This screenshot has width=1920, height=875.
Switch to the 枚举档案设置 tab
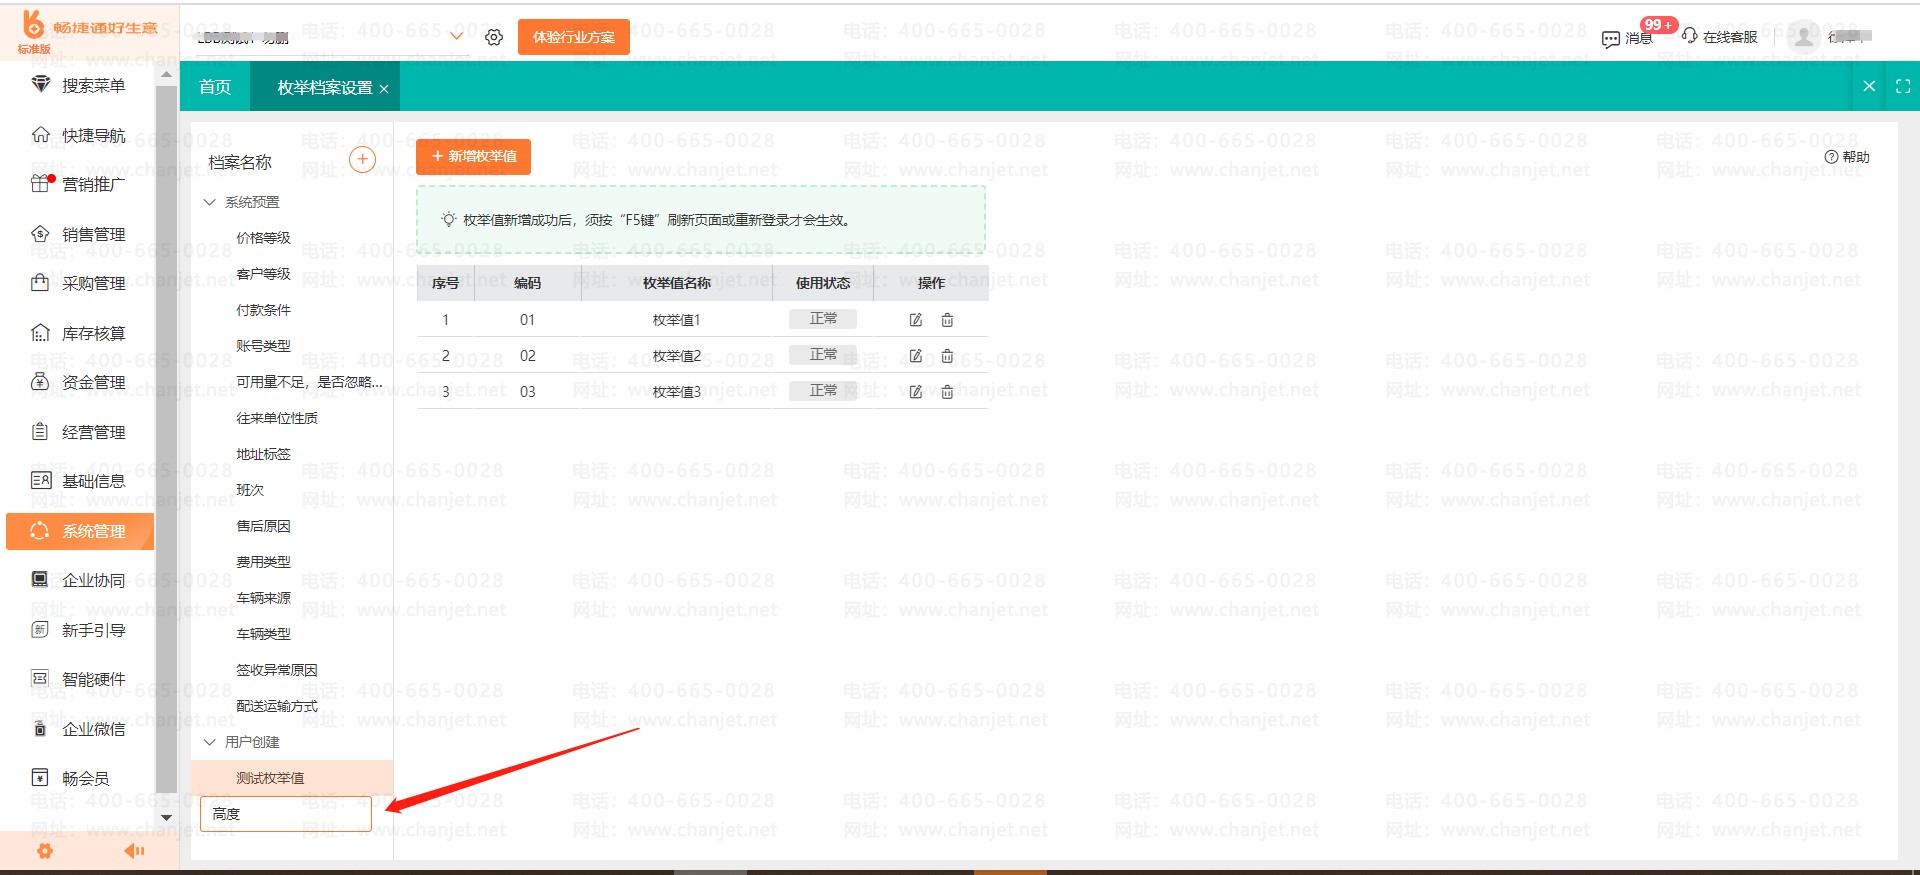coord(325,88)
